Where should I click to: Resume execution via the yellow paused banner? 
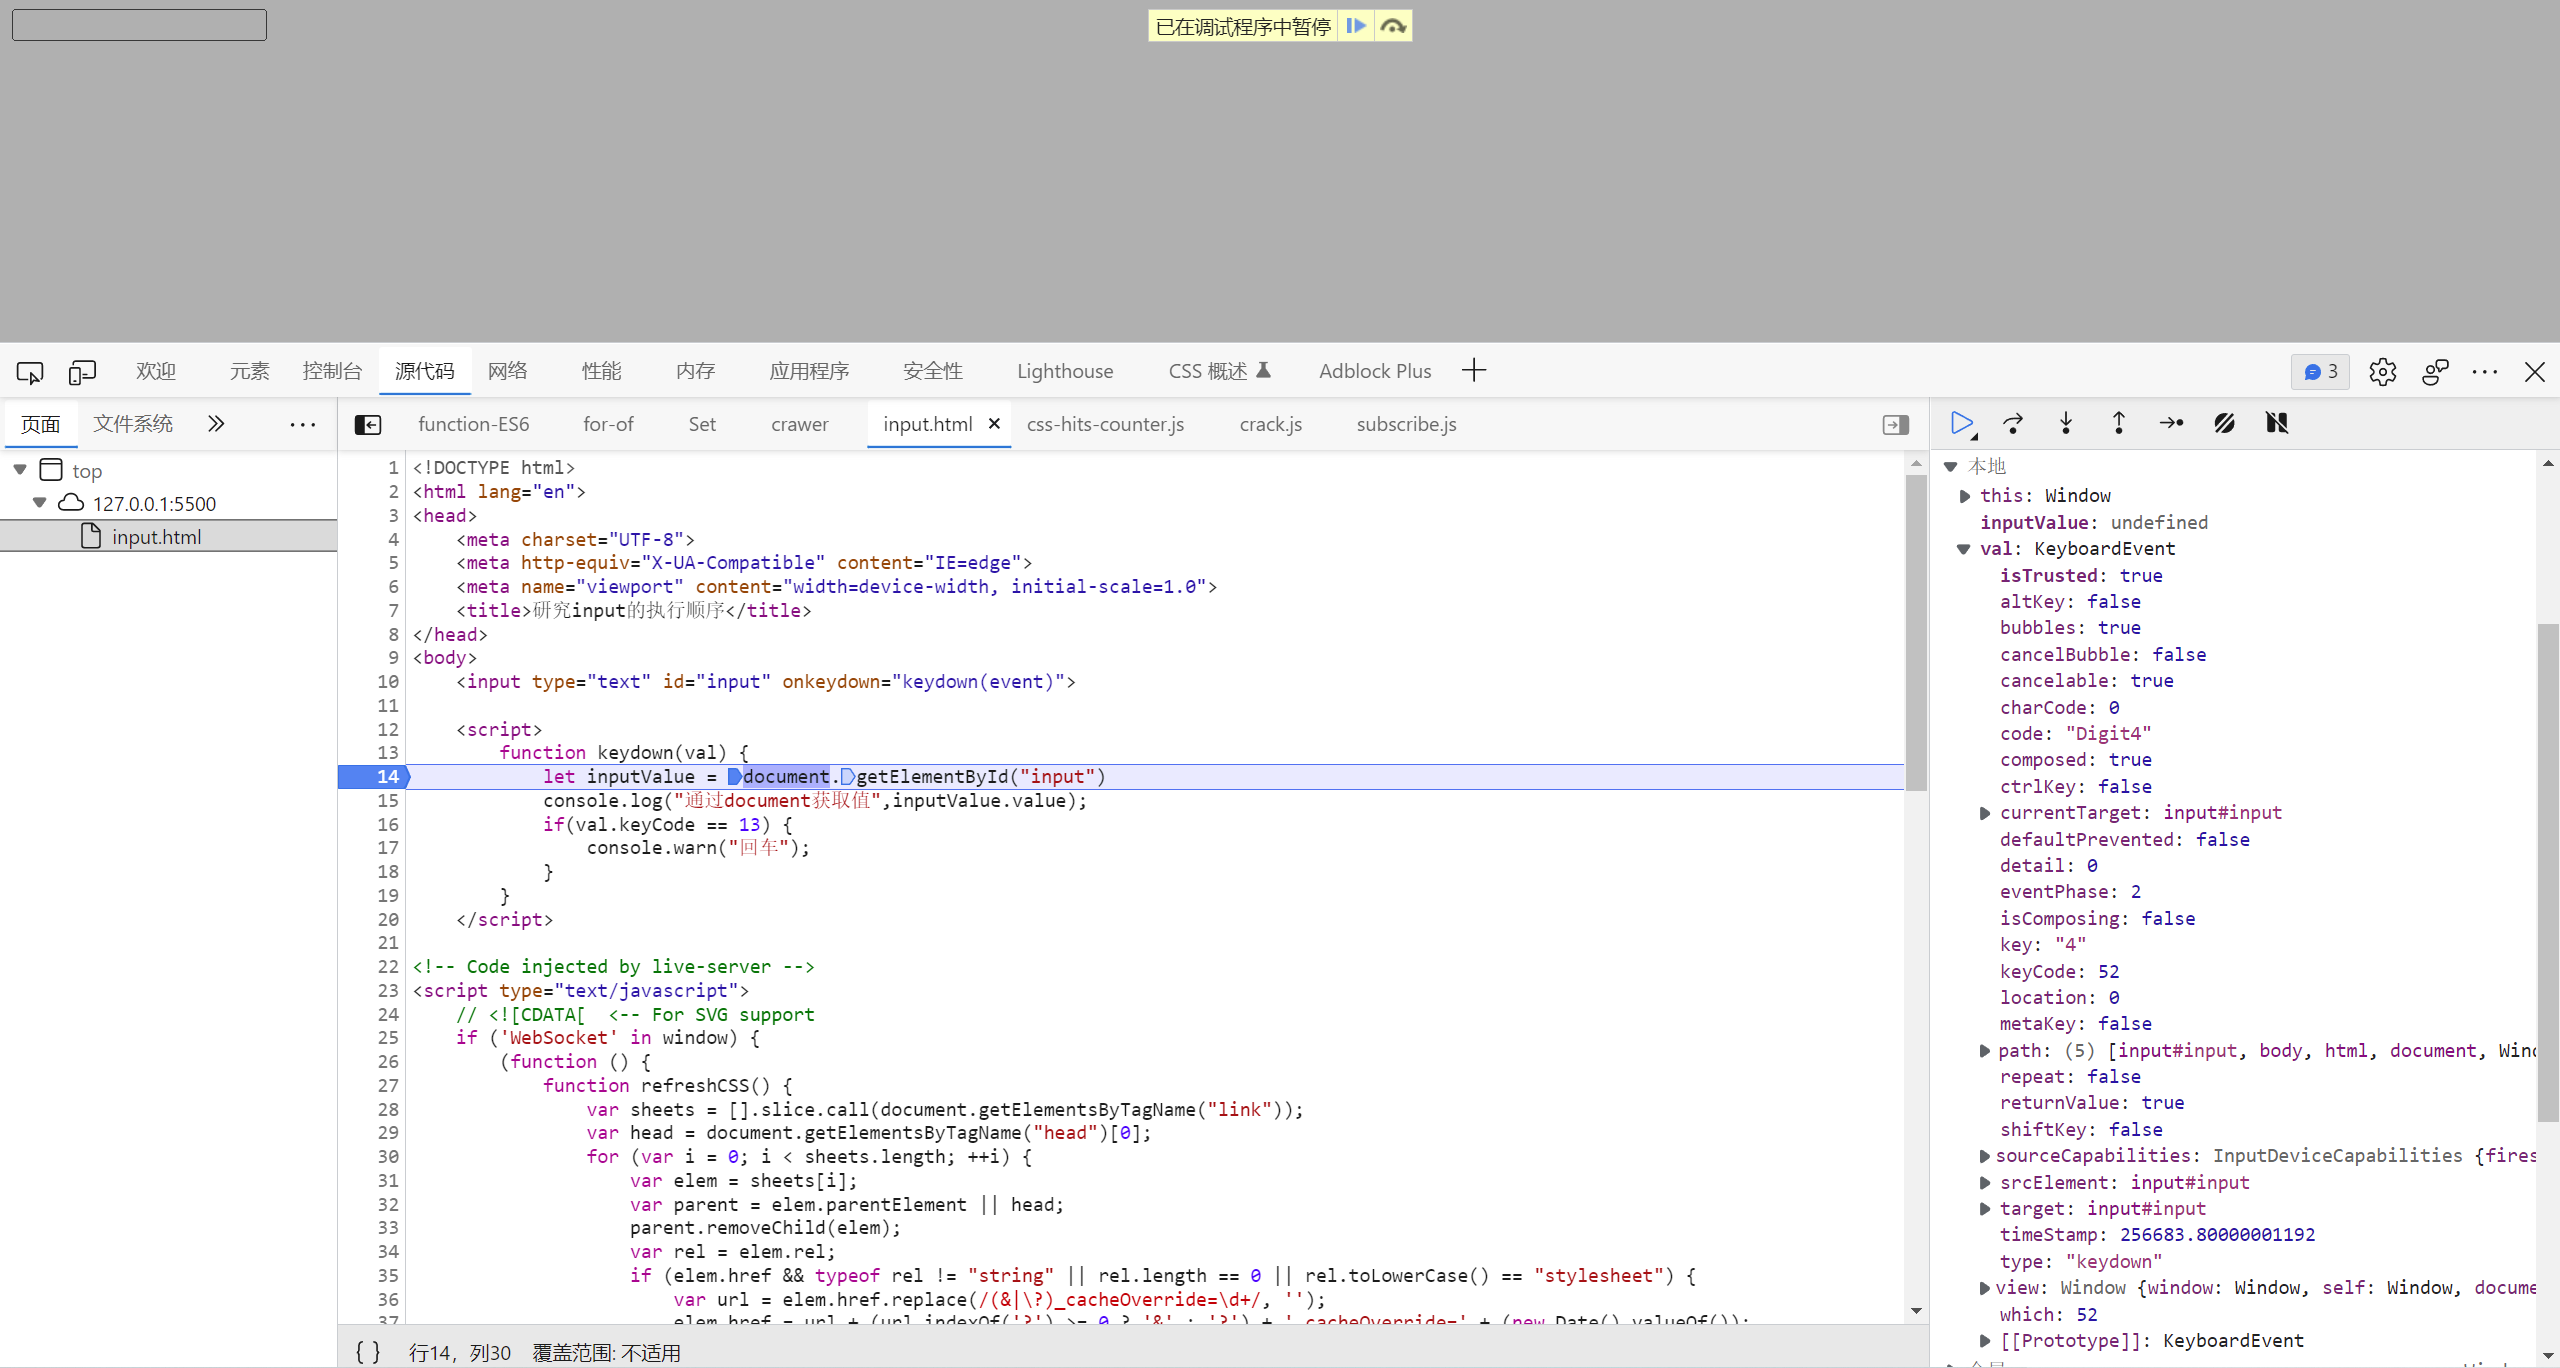(1356, 25)
